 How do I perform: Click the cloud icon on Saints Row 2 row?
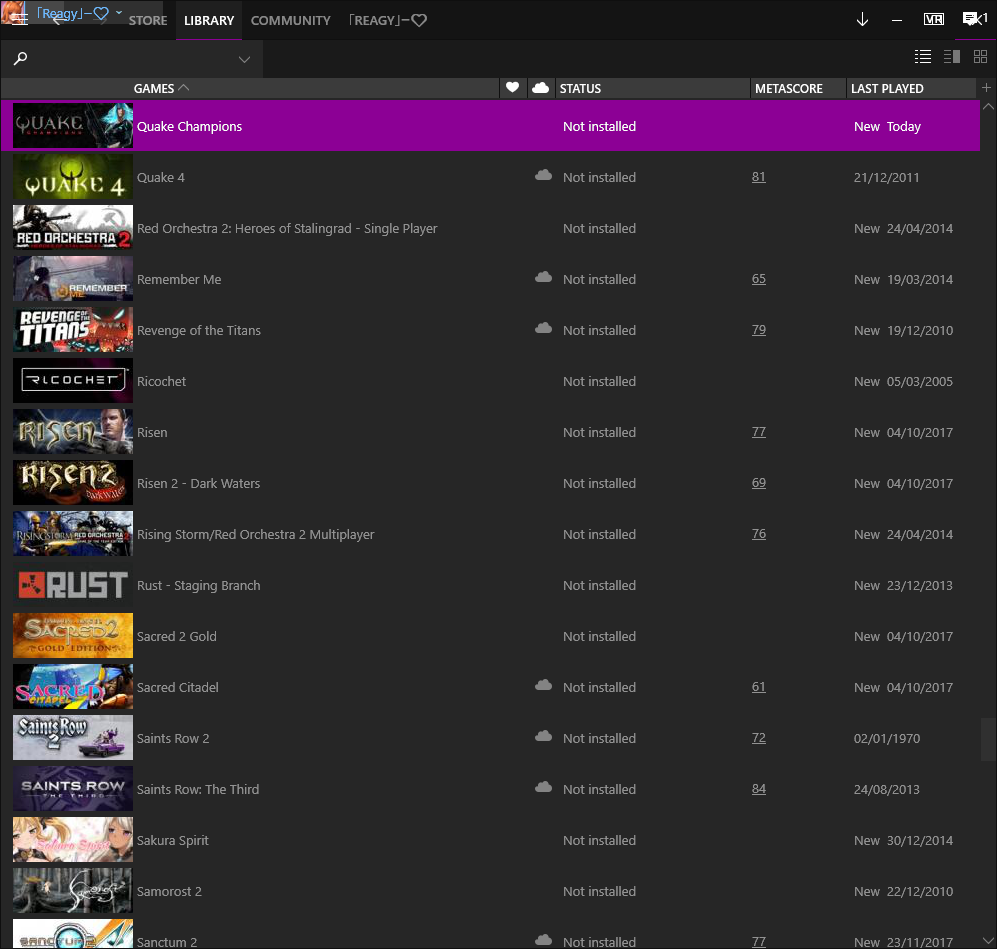click(x=543, y=736)
